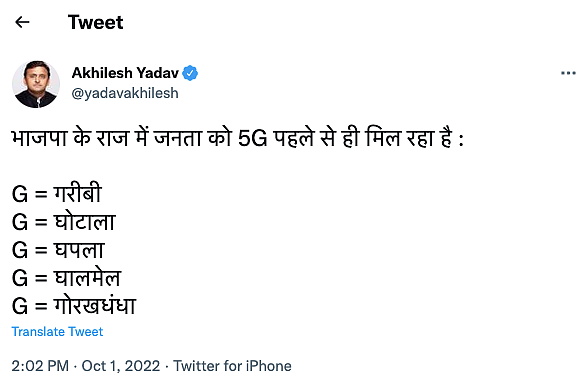Go back using the left arrow
Screen dimensions: 588x383
pos(22,22)
